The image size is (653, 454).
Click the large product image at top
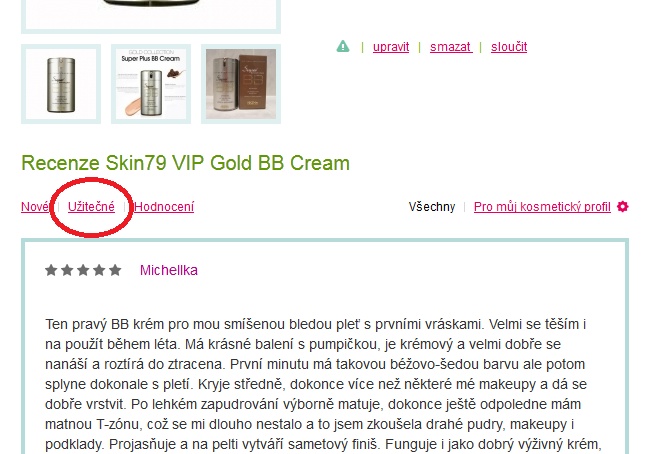(151, 14)
